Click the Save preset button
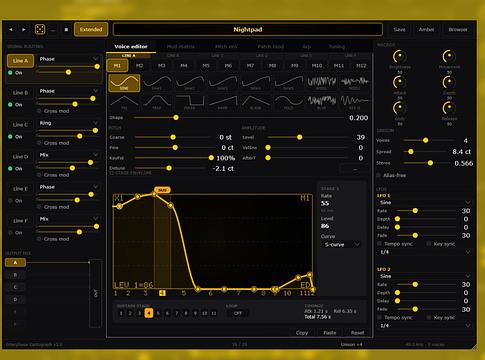The width and height of the screenshot is (485, 360). 399,29
